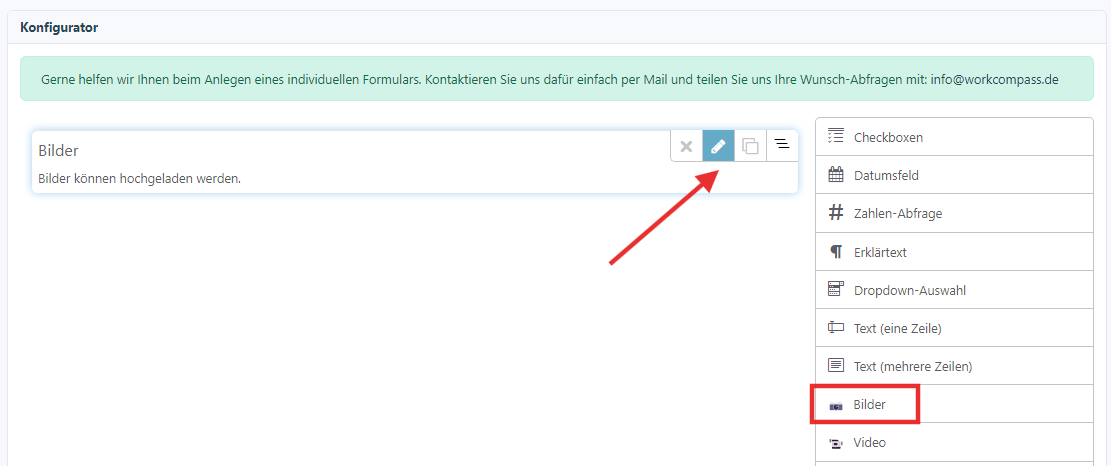
Task: Add an Erklärtext element
Action: 954,251
